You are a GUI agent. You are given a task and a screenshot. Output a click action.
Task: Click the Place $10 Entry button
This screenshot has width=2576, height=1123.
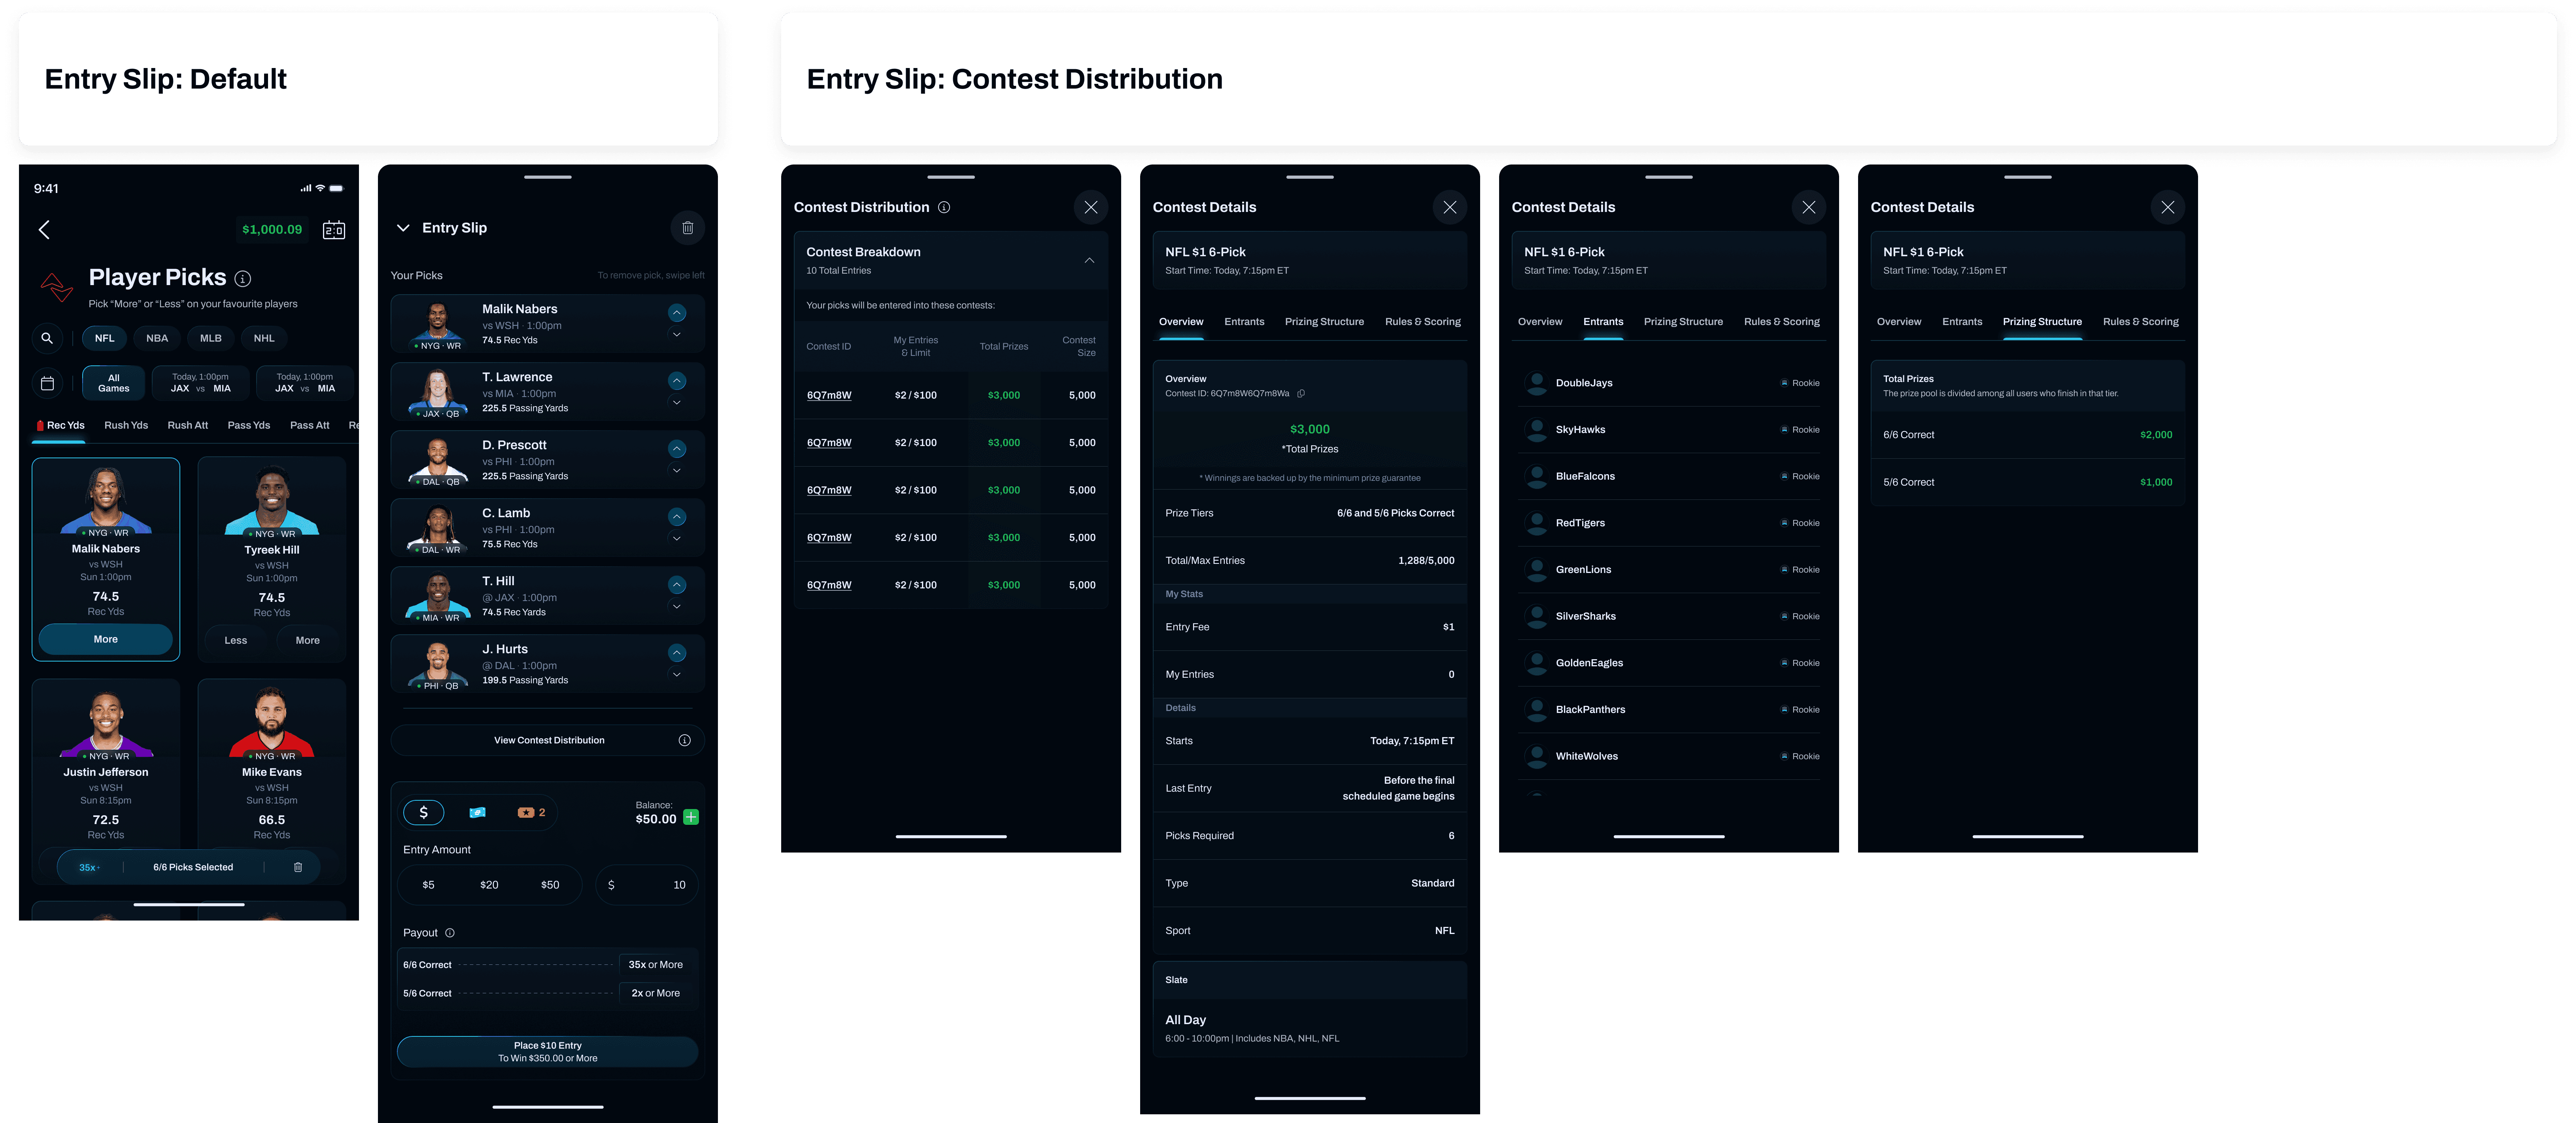547,1052
